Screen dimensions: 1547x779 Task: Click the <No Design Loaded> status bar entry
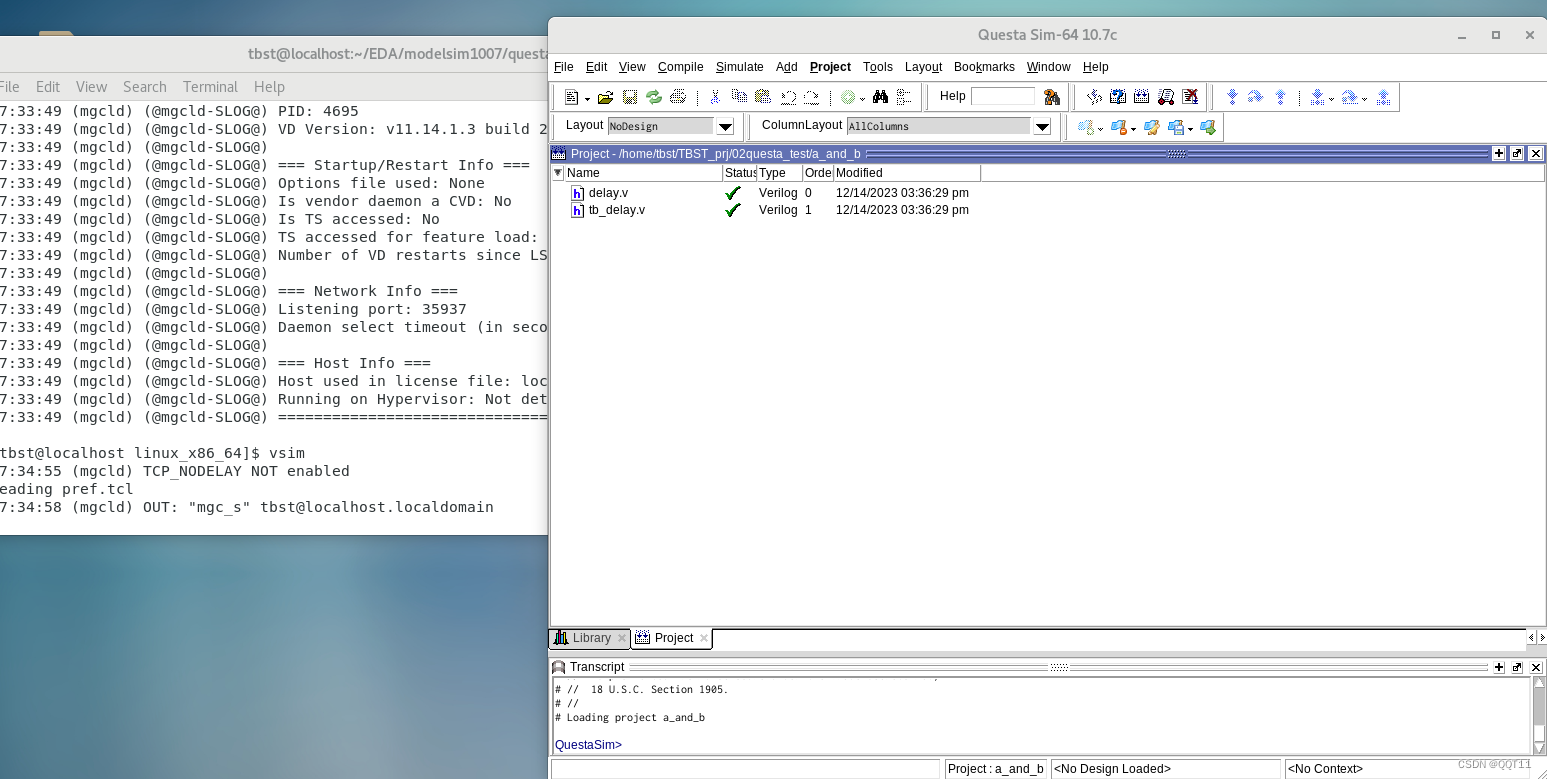(x=1165, y=769)
